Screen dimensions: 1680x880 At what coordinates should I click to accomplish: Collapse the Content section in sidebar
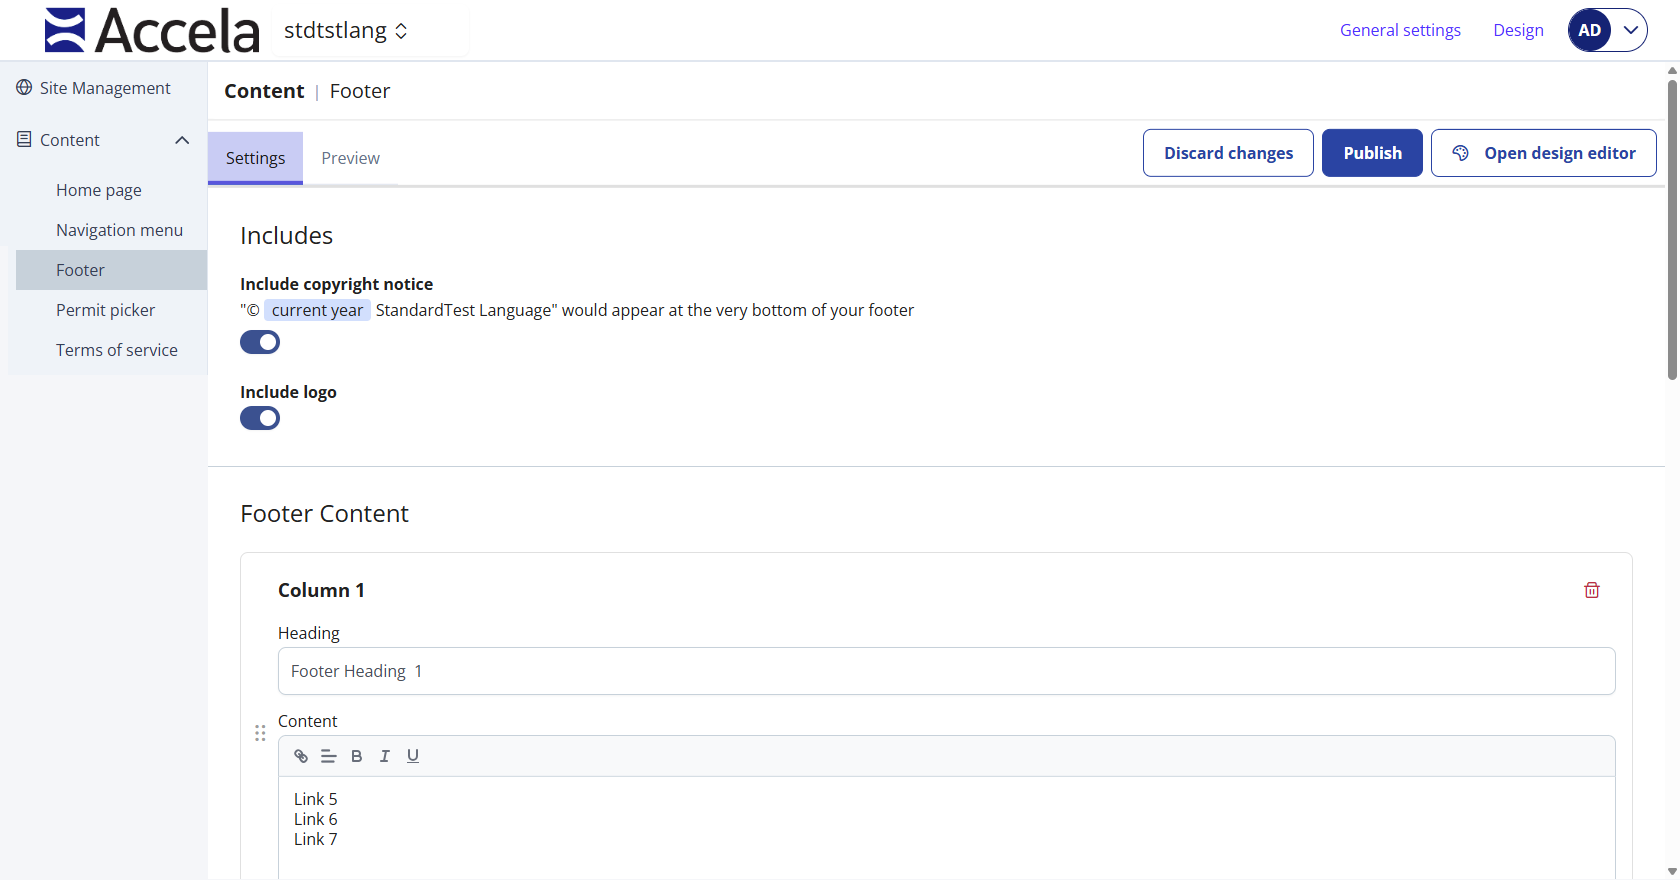pyautogui.click(x=182, y=140)
